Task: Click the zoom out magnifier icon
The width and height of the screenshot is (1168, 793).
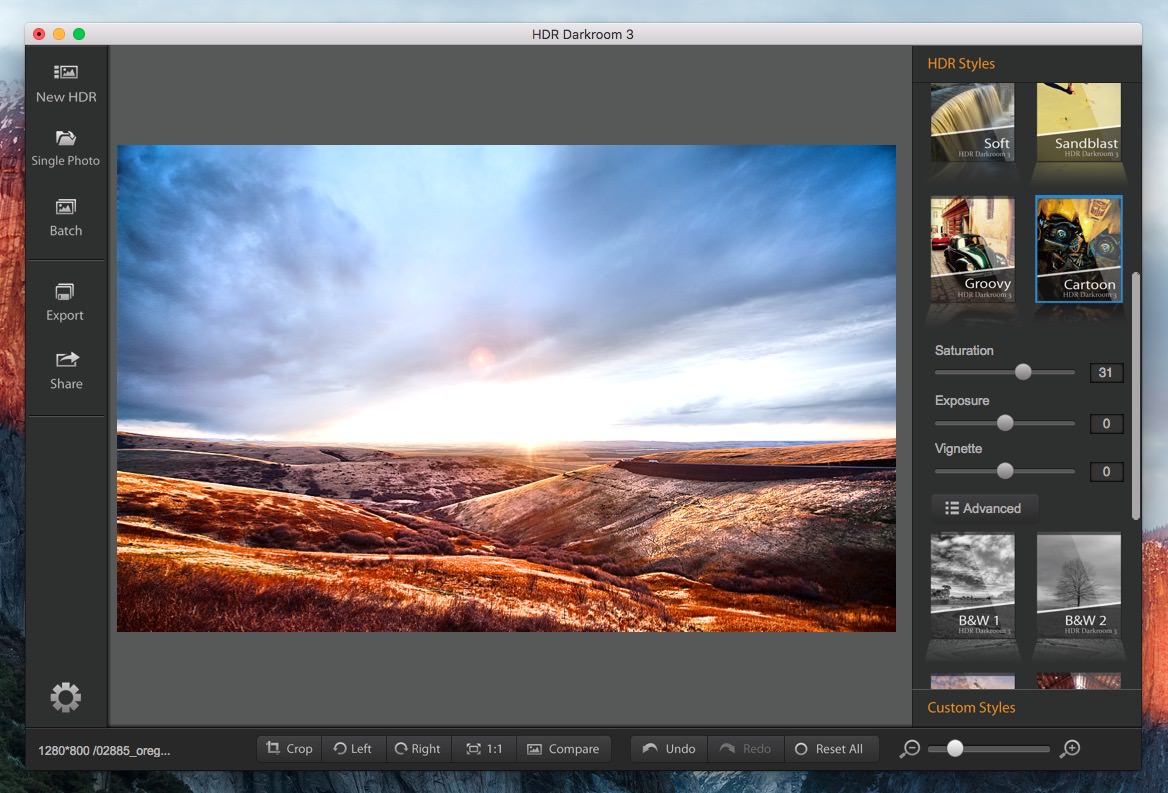Action: pyautogui.click(x=909, y=749)
